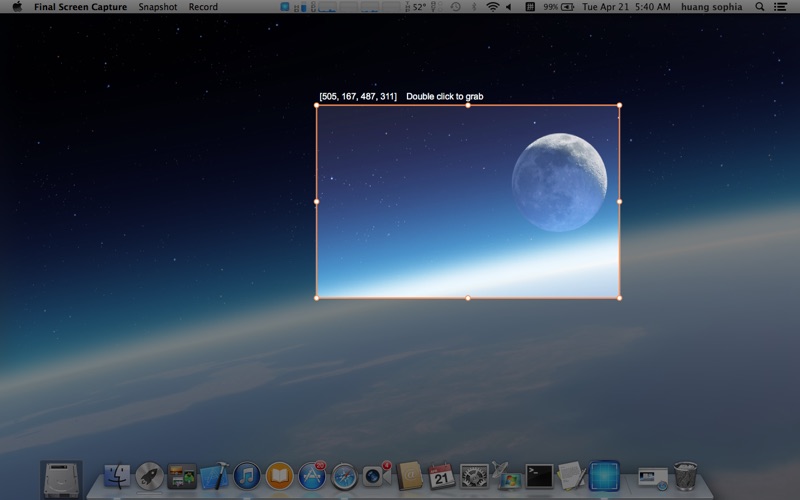800x500 pixels.
Task: Open Notification Center list icon
Action: click(780, 7)
